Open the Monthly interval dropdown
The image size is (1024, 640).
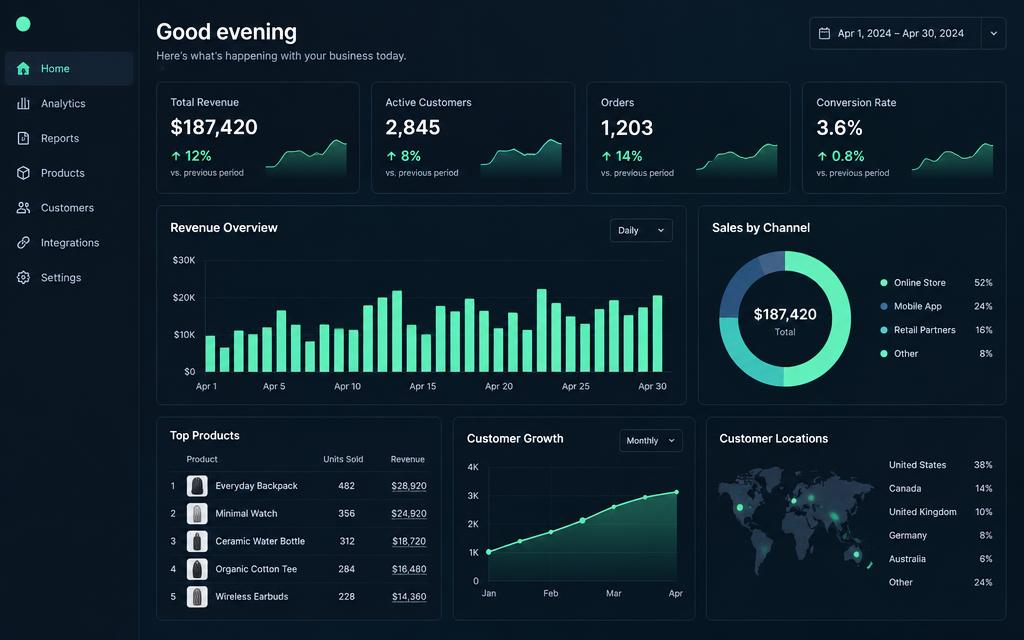[650, 441]
